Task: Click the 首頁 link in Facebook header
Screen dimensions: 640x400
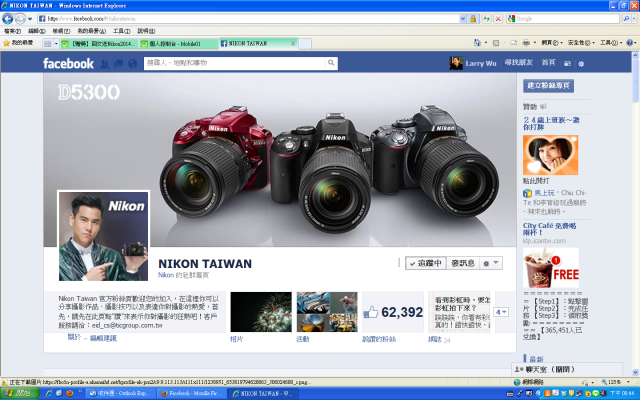Action: pyautogui.click(x=548, y=62)
